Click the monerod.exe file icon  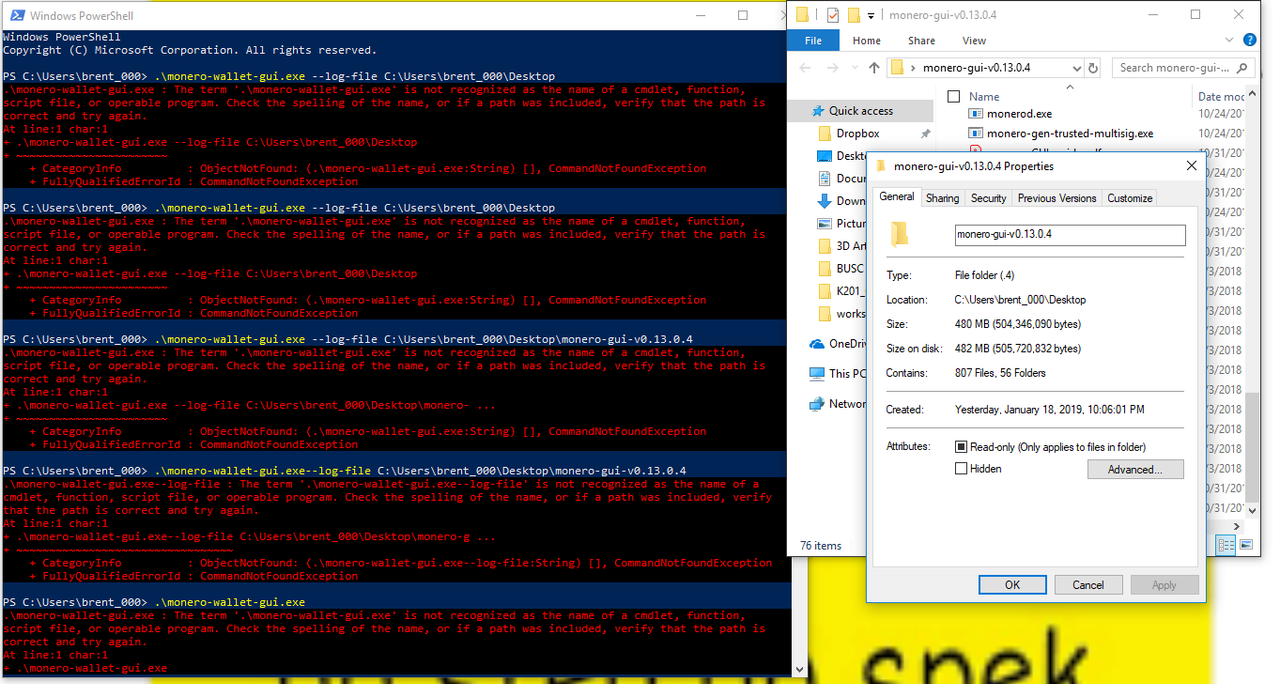coord(976,114)
